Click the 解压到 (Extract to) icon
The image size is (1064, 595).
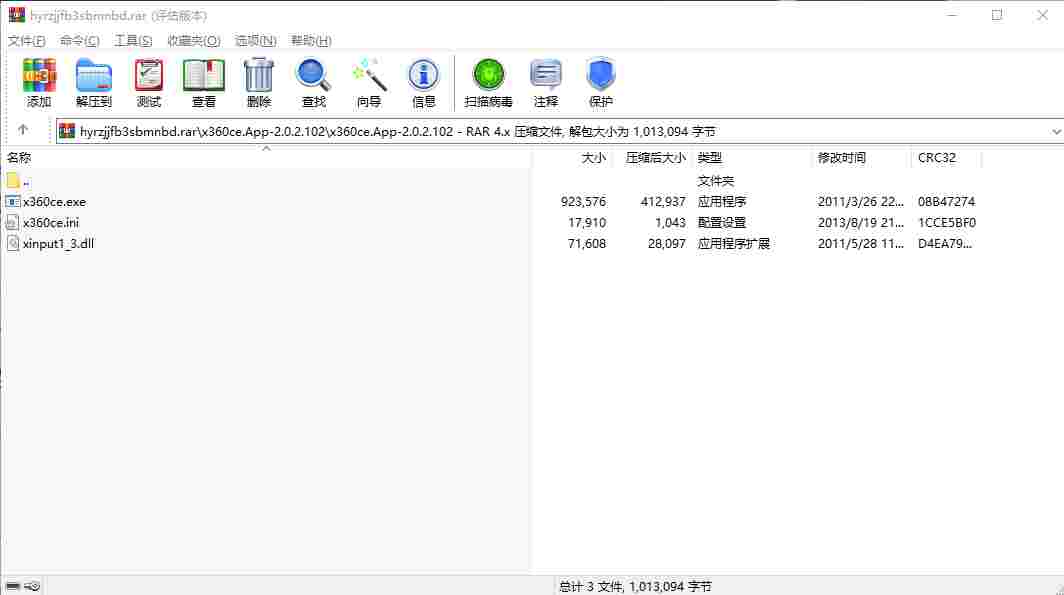tap(94, 75)
